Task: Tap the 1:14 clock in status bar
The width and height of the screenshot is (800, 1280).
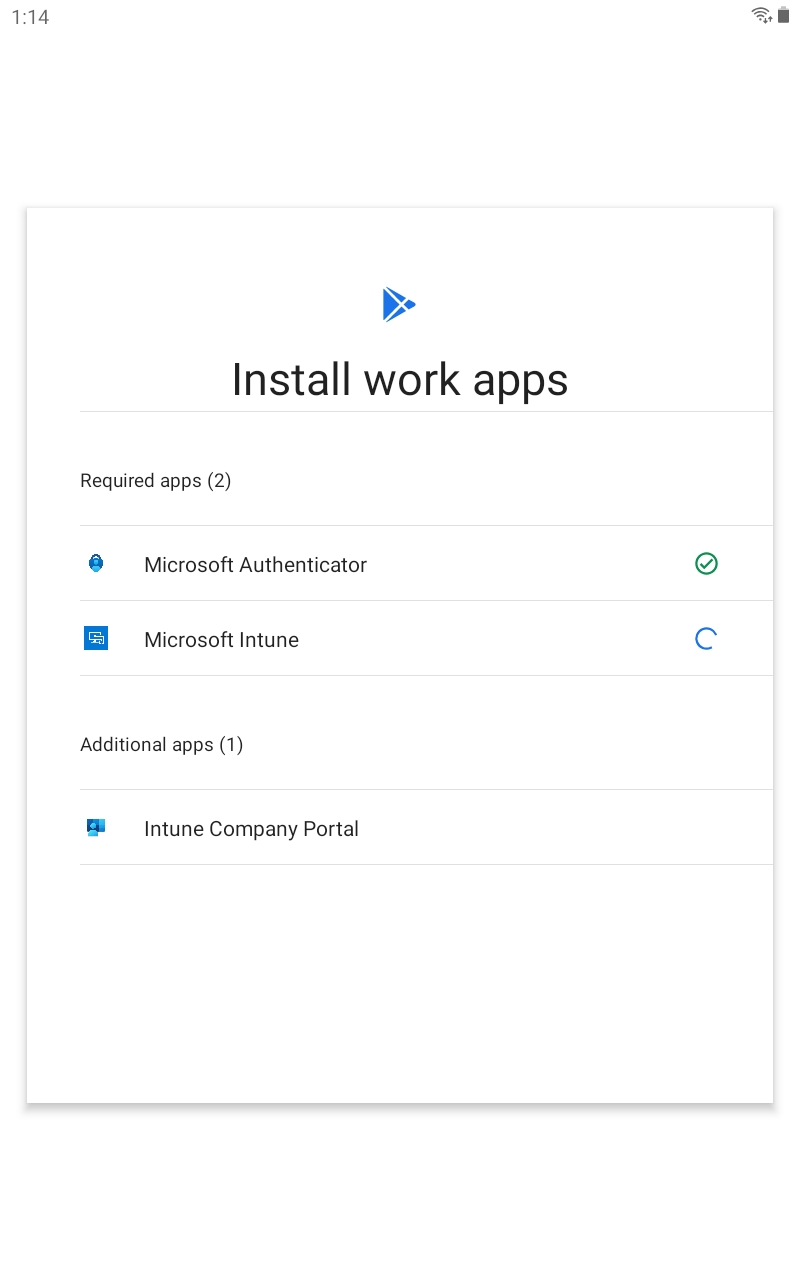Action: (x=30, y=17)
